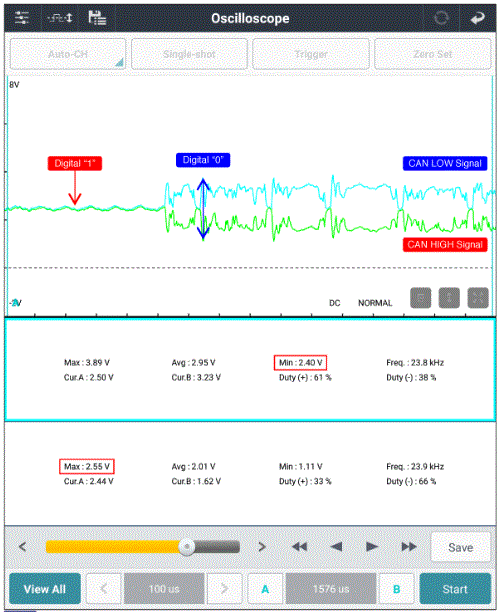Step playback position right with arrow
Image resolution: width=499 pixels, height=612 pixels.
click(262, 547)
